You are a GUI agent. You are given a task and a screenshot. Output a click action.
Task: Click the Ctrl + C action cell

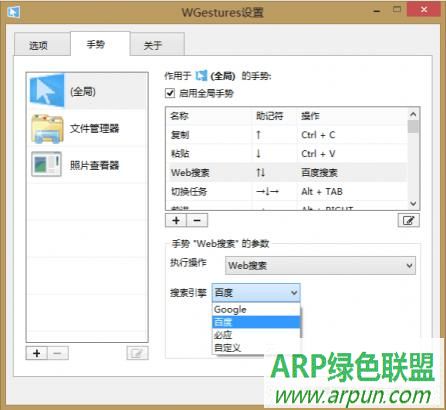(318, 135)
